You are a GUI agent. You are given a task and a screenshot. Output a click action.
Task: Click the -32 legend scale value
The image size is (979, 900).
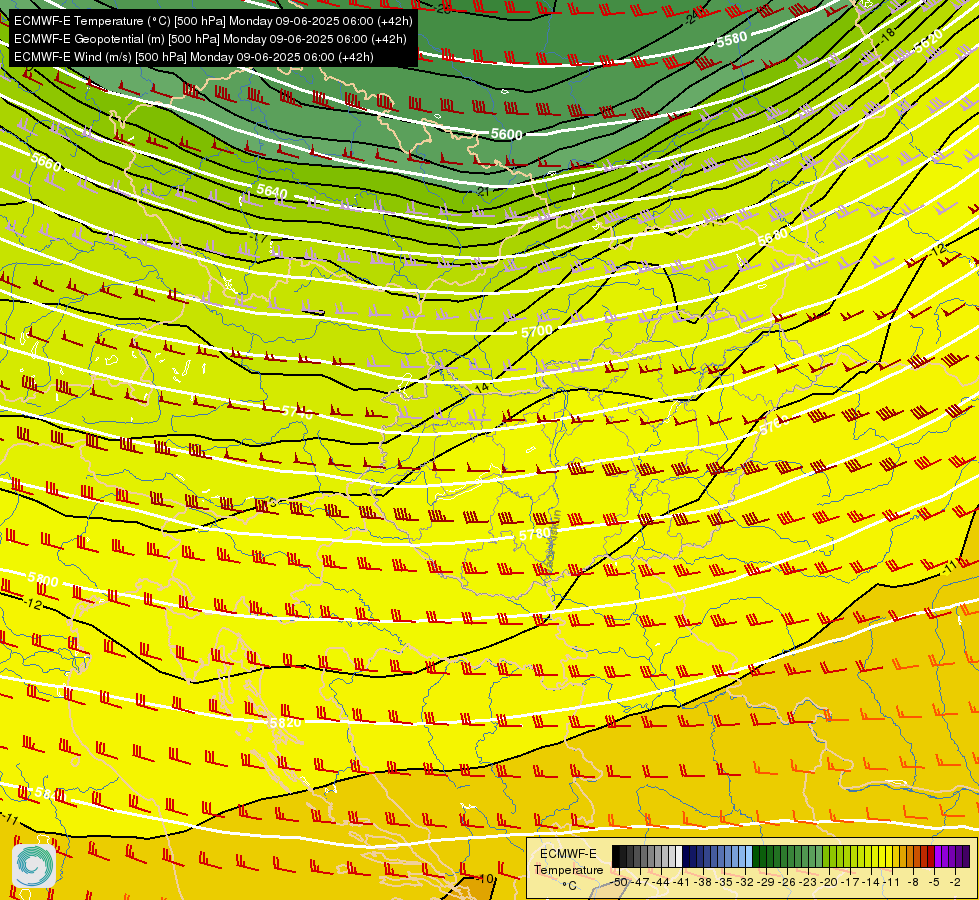(x=745, y=882)
